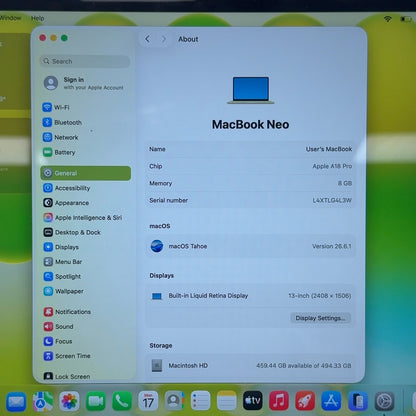416x416 pixels.
Task: Launch Music app from the Dock
Action: [x=279, y=400]
